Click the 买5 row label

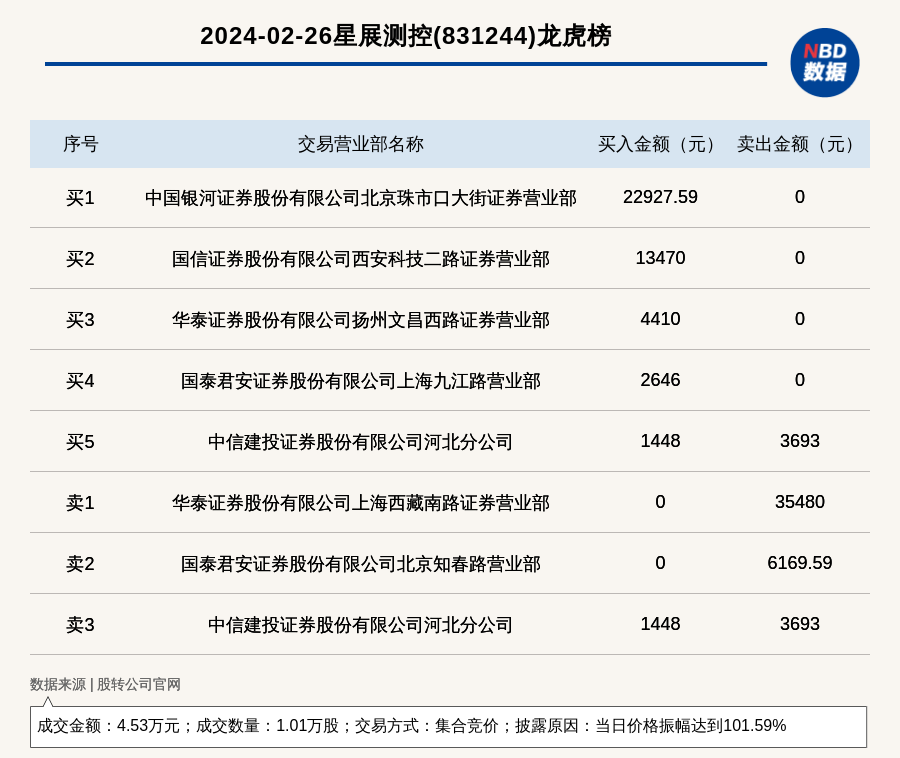80,442
